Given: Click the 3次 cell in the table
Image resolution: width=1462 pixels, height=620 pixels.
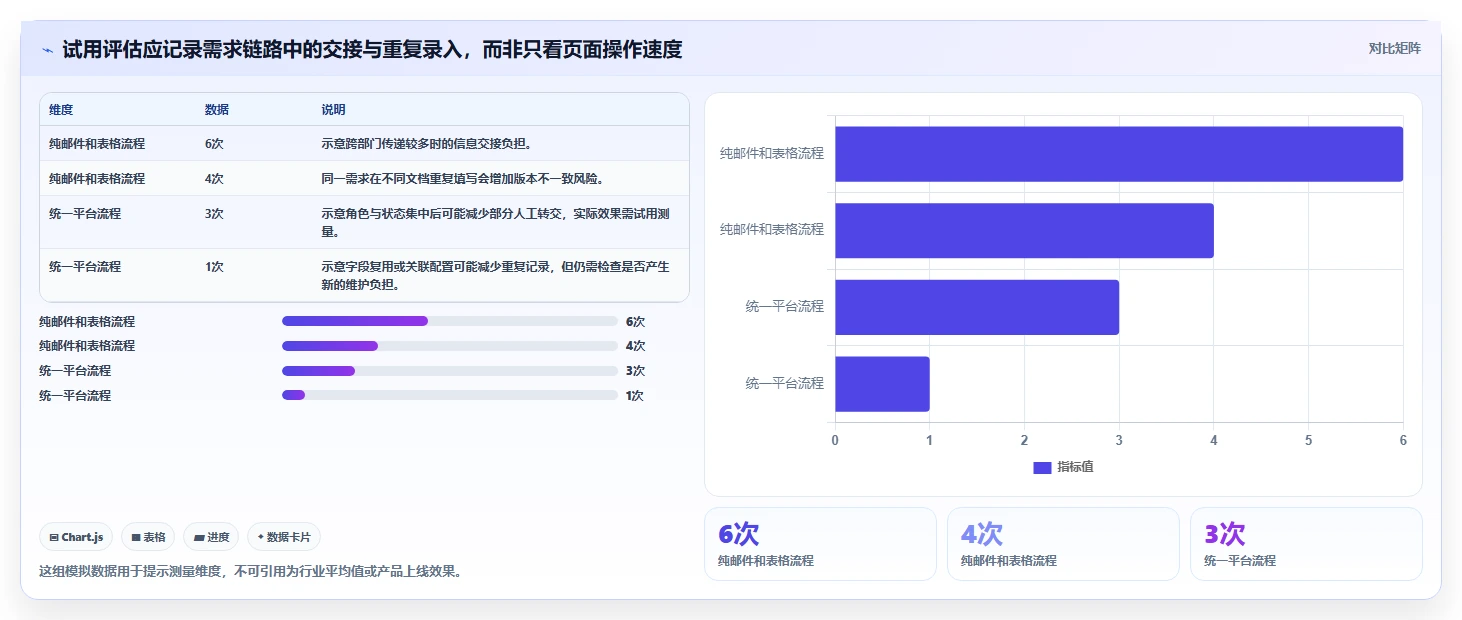Looking at the screenshot, I should (x=214, y=214).
